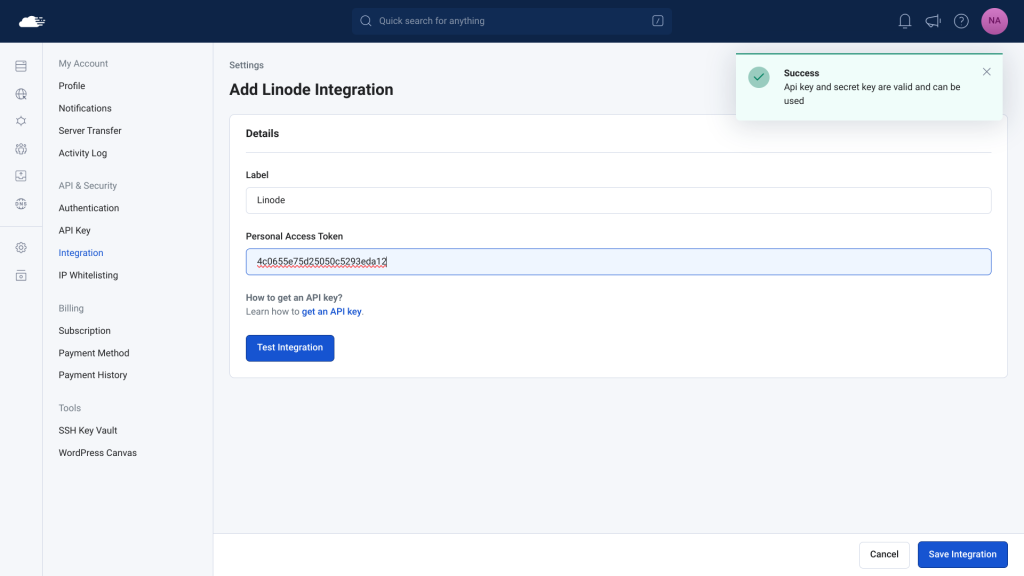Open the NA user avatar menu
The height and width of the screenshot is (576, 1024).
[994, 21]
